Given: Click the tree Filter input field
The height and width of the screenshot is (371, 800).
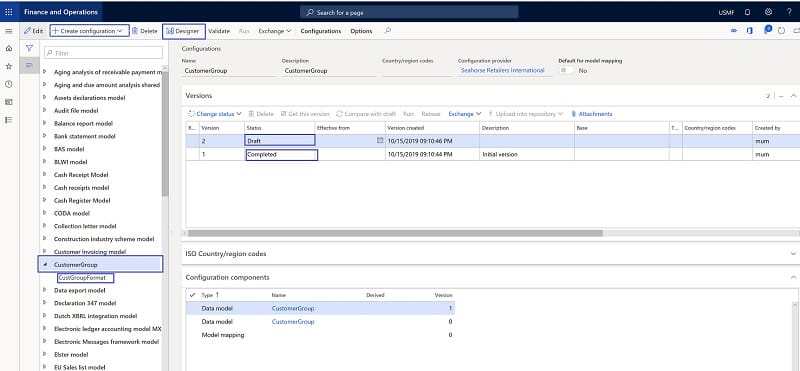Looking at the screenshot, I should tap(104, 53).
